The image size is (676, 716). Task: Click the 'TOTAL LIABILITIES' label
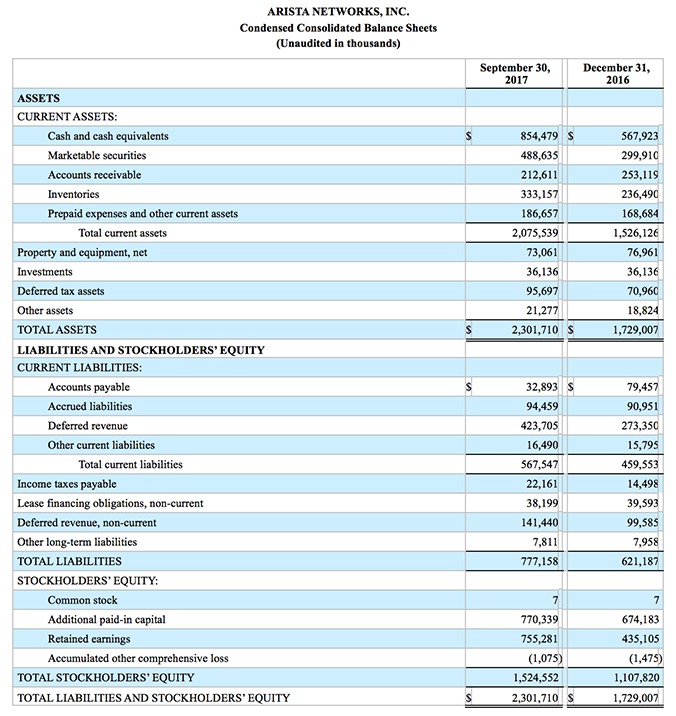tap(69, 561)
